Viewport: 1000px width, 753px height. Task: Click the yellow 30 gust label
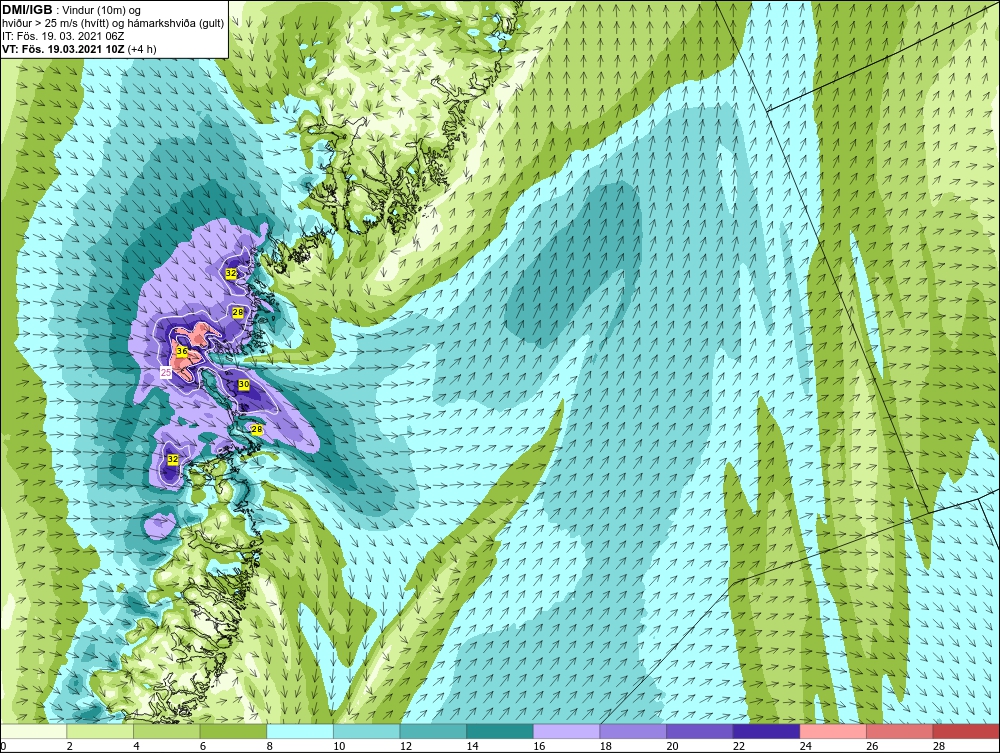point(244,384)
